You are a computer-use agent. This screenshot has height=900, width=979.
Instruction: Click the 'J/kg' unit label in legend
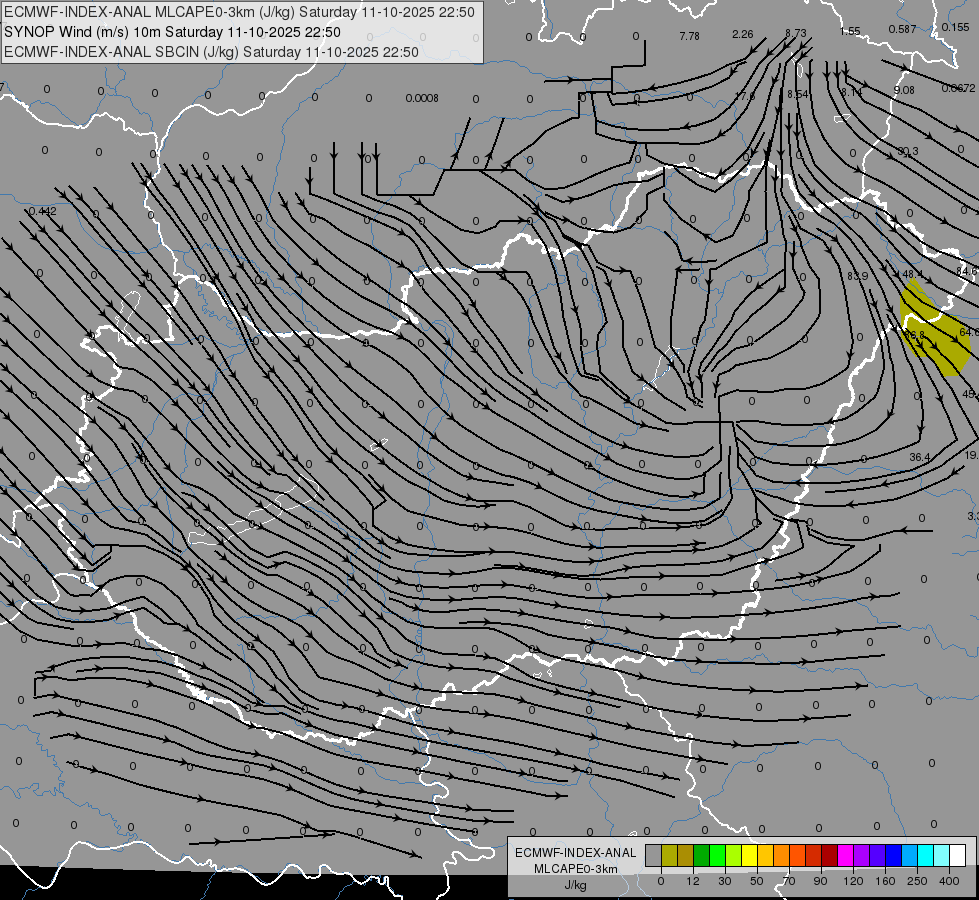[575, 885]
